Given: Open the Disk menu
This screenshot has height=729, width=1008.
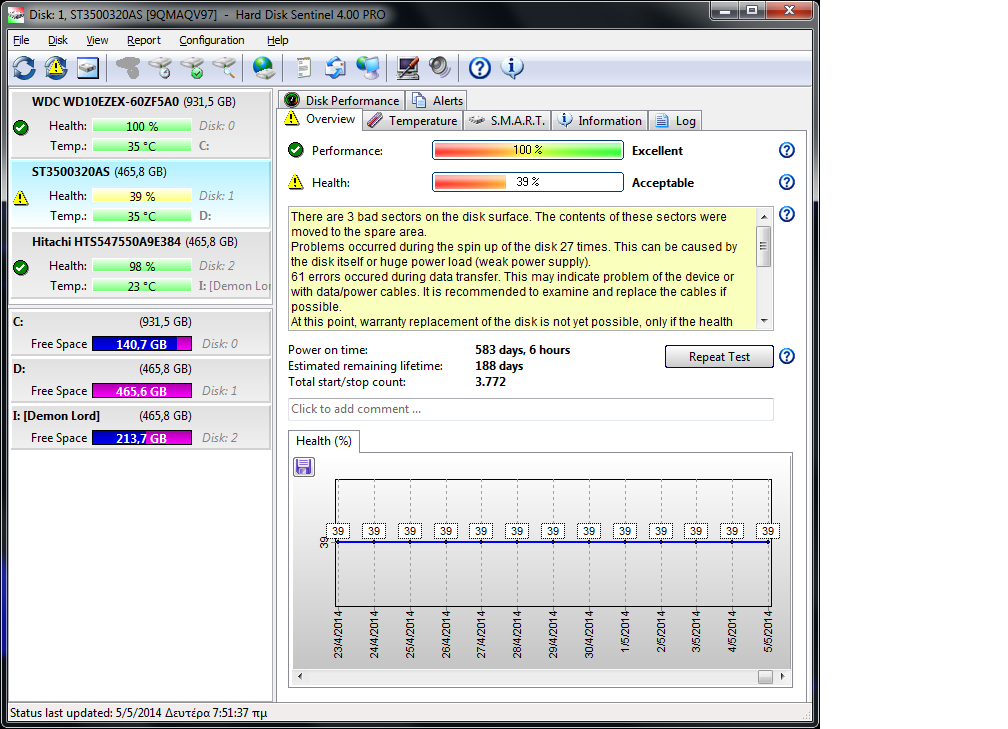Looking at the screenshot, I should [x=58, y=40].
